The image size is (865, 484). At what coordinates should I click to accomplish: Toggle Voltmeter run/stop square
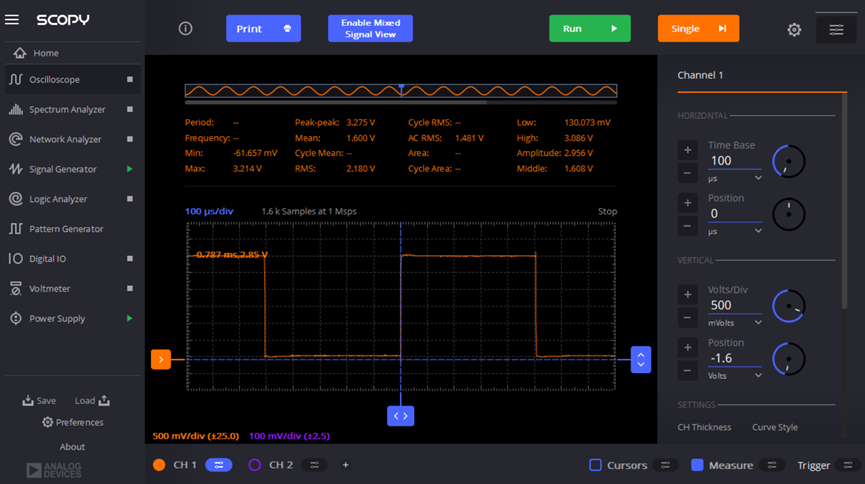point(130,288)
